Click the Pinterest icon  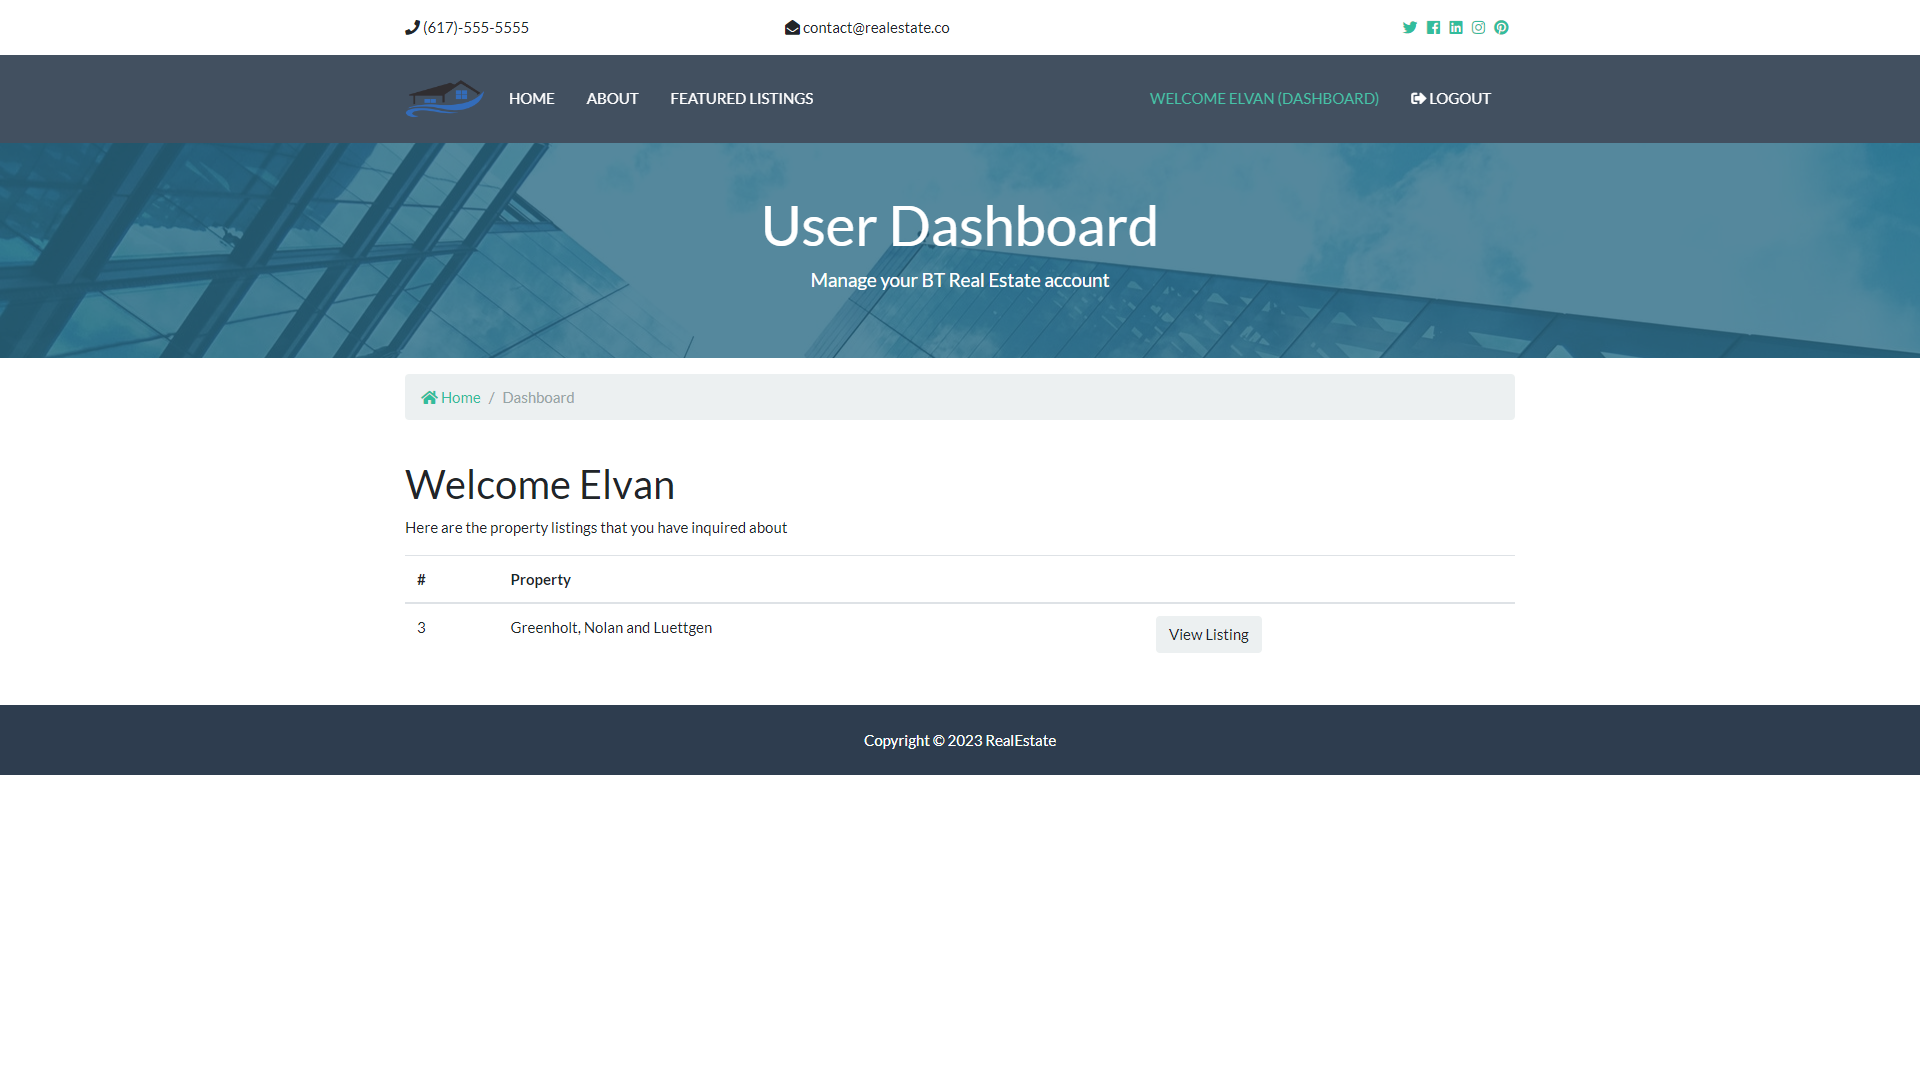pyautogui.click(x=1501, y=28)
